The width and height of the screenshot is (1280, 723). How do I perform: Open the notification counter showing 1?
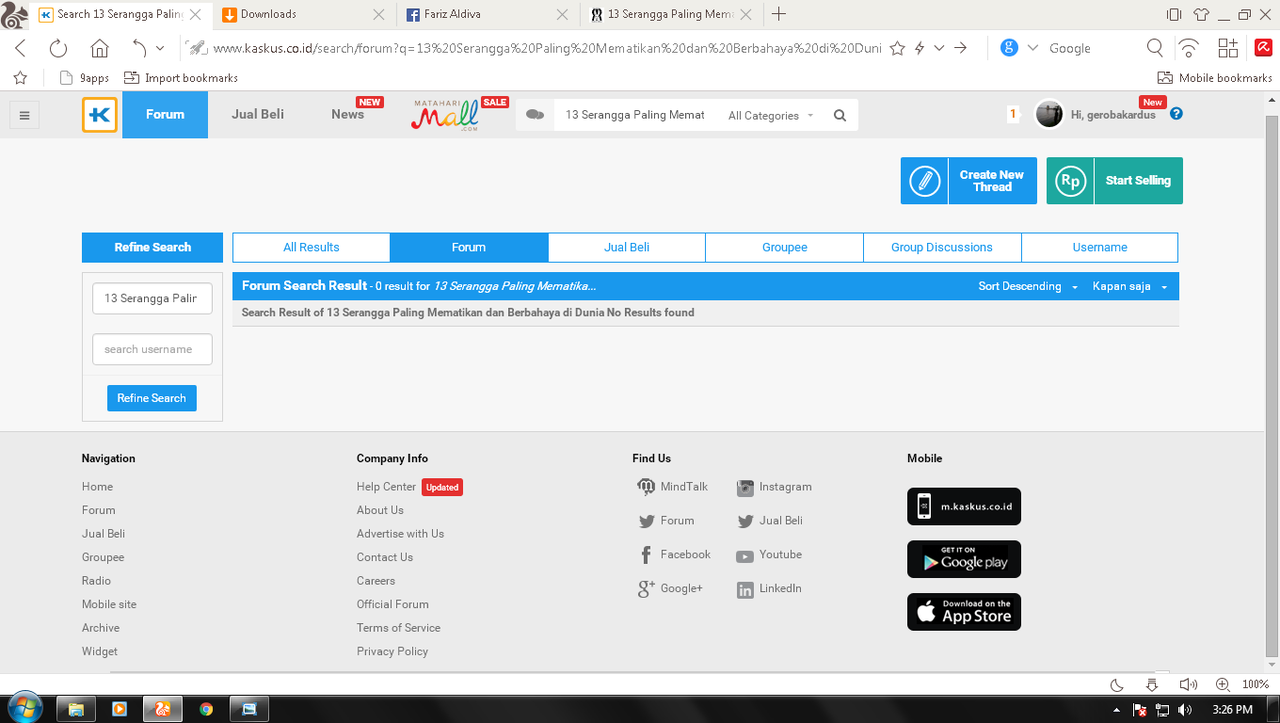pos(1012,114)
